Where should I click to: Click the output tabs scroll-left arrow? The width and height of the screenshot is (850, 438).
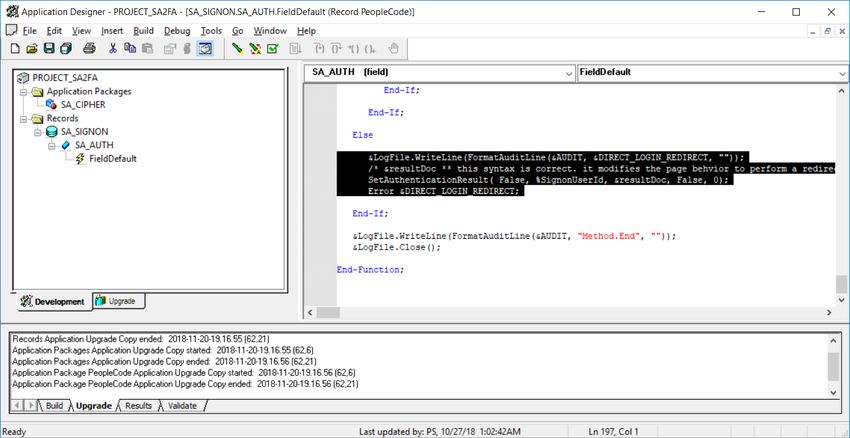17,405
